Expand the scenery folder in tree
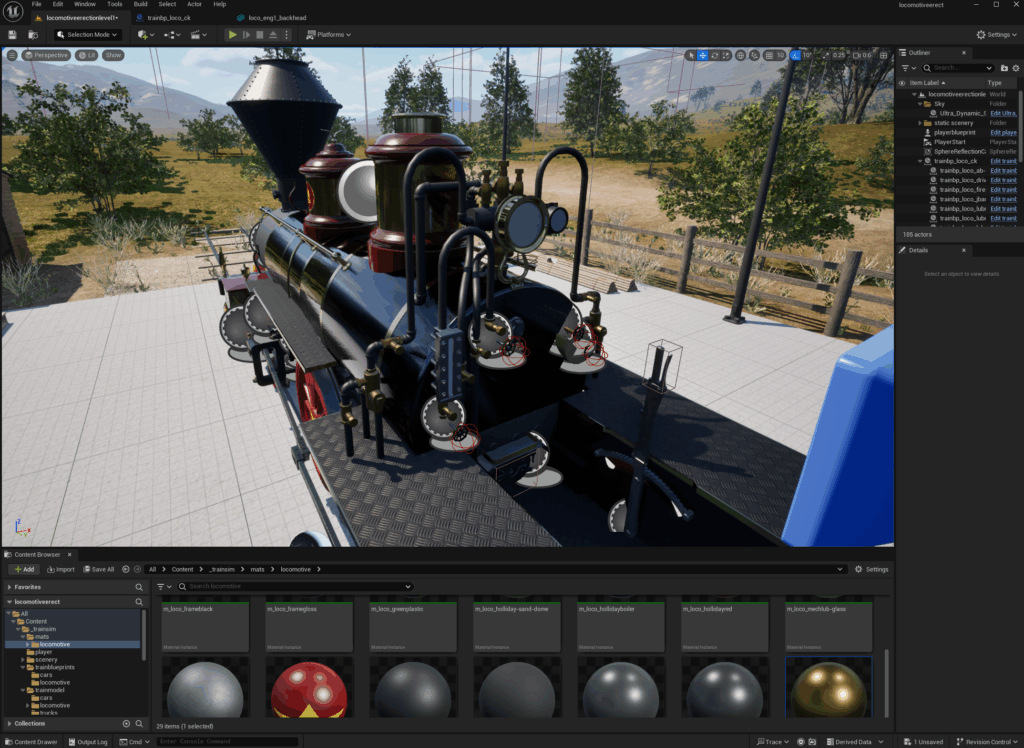 pos(24,660)
